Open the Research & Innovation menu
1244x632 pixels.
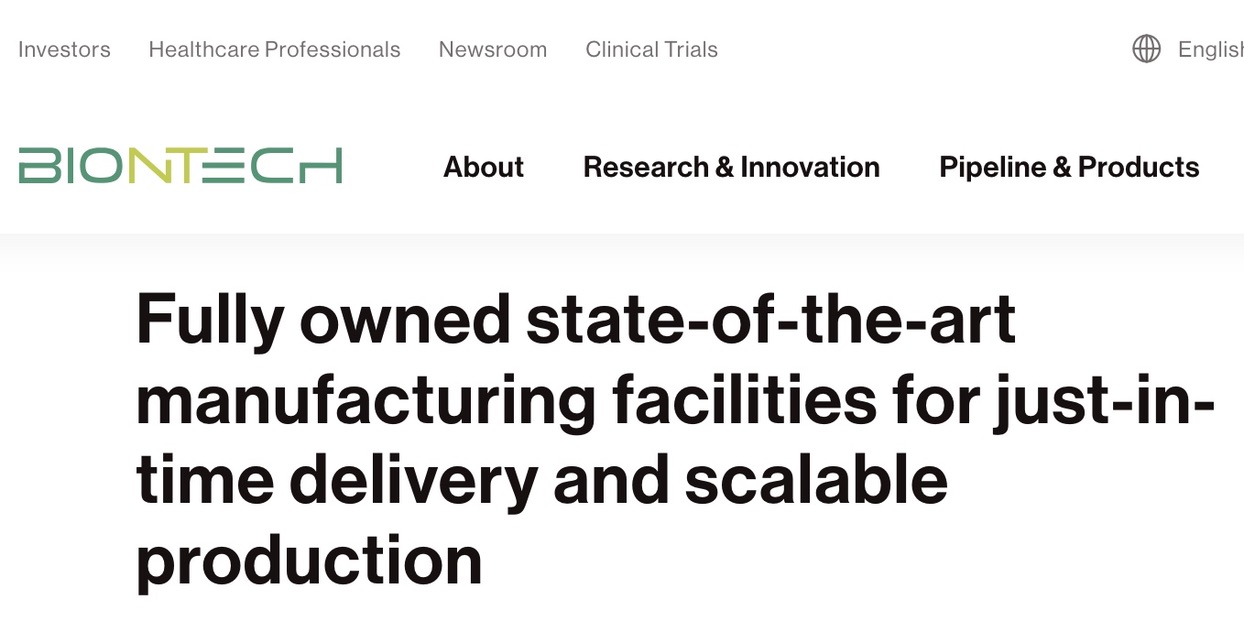coord(731,167)
